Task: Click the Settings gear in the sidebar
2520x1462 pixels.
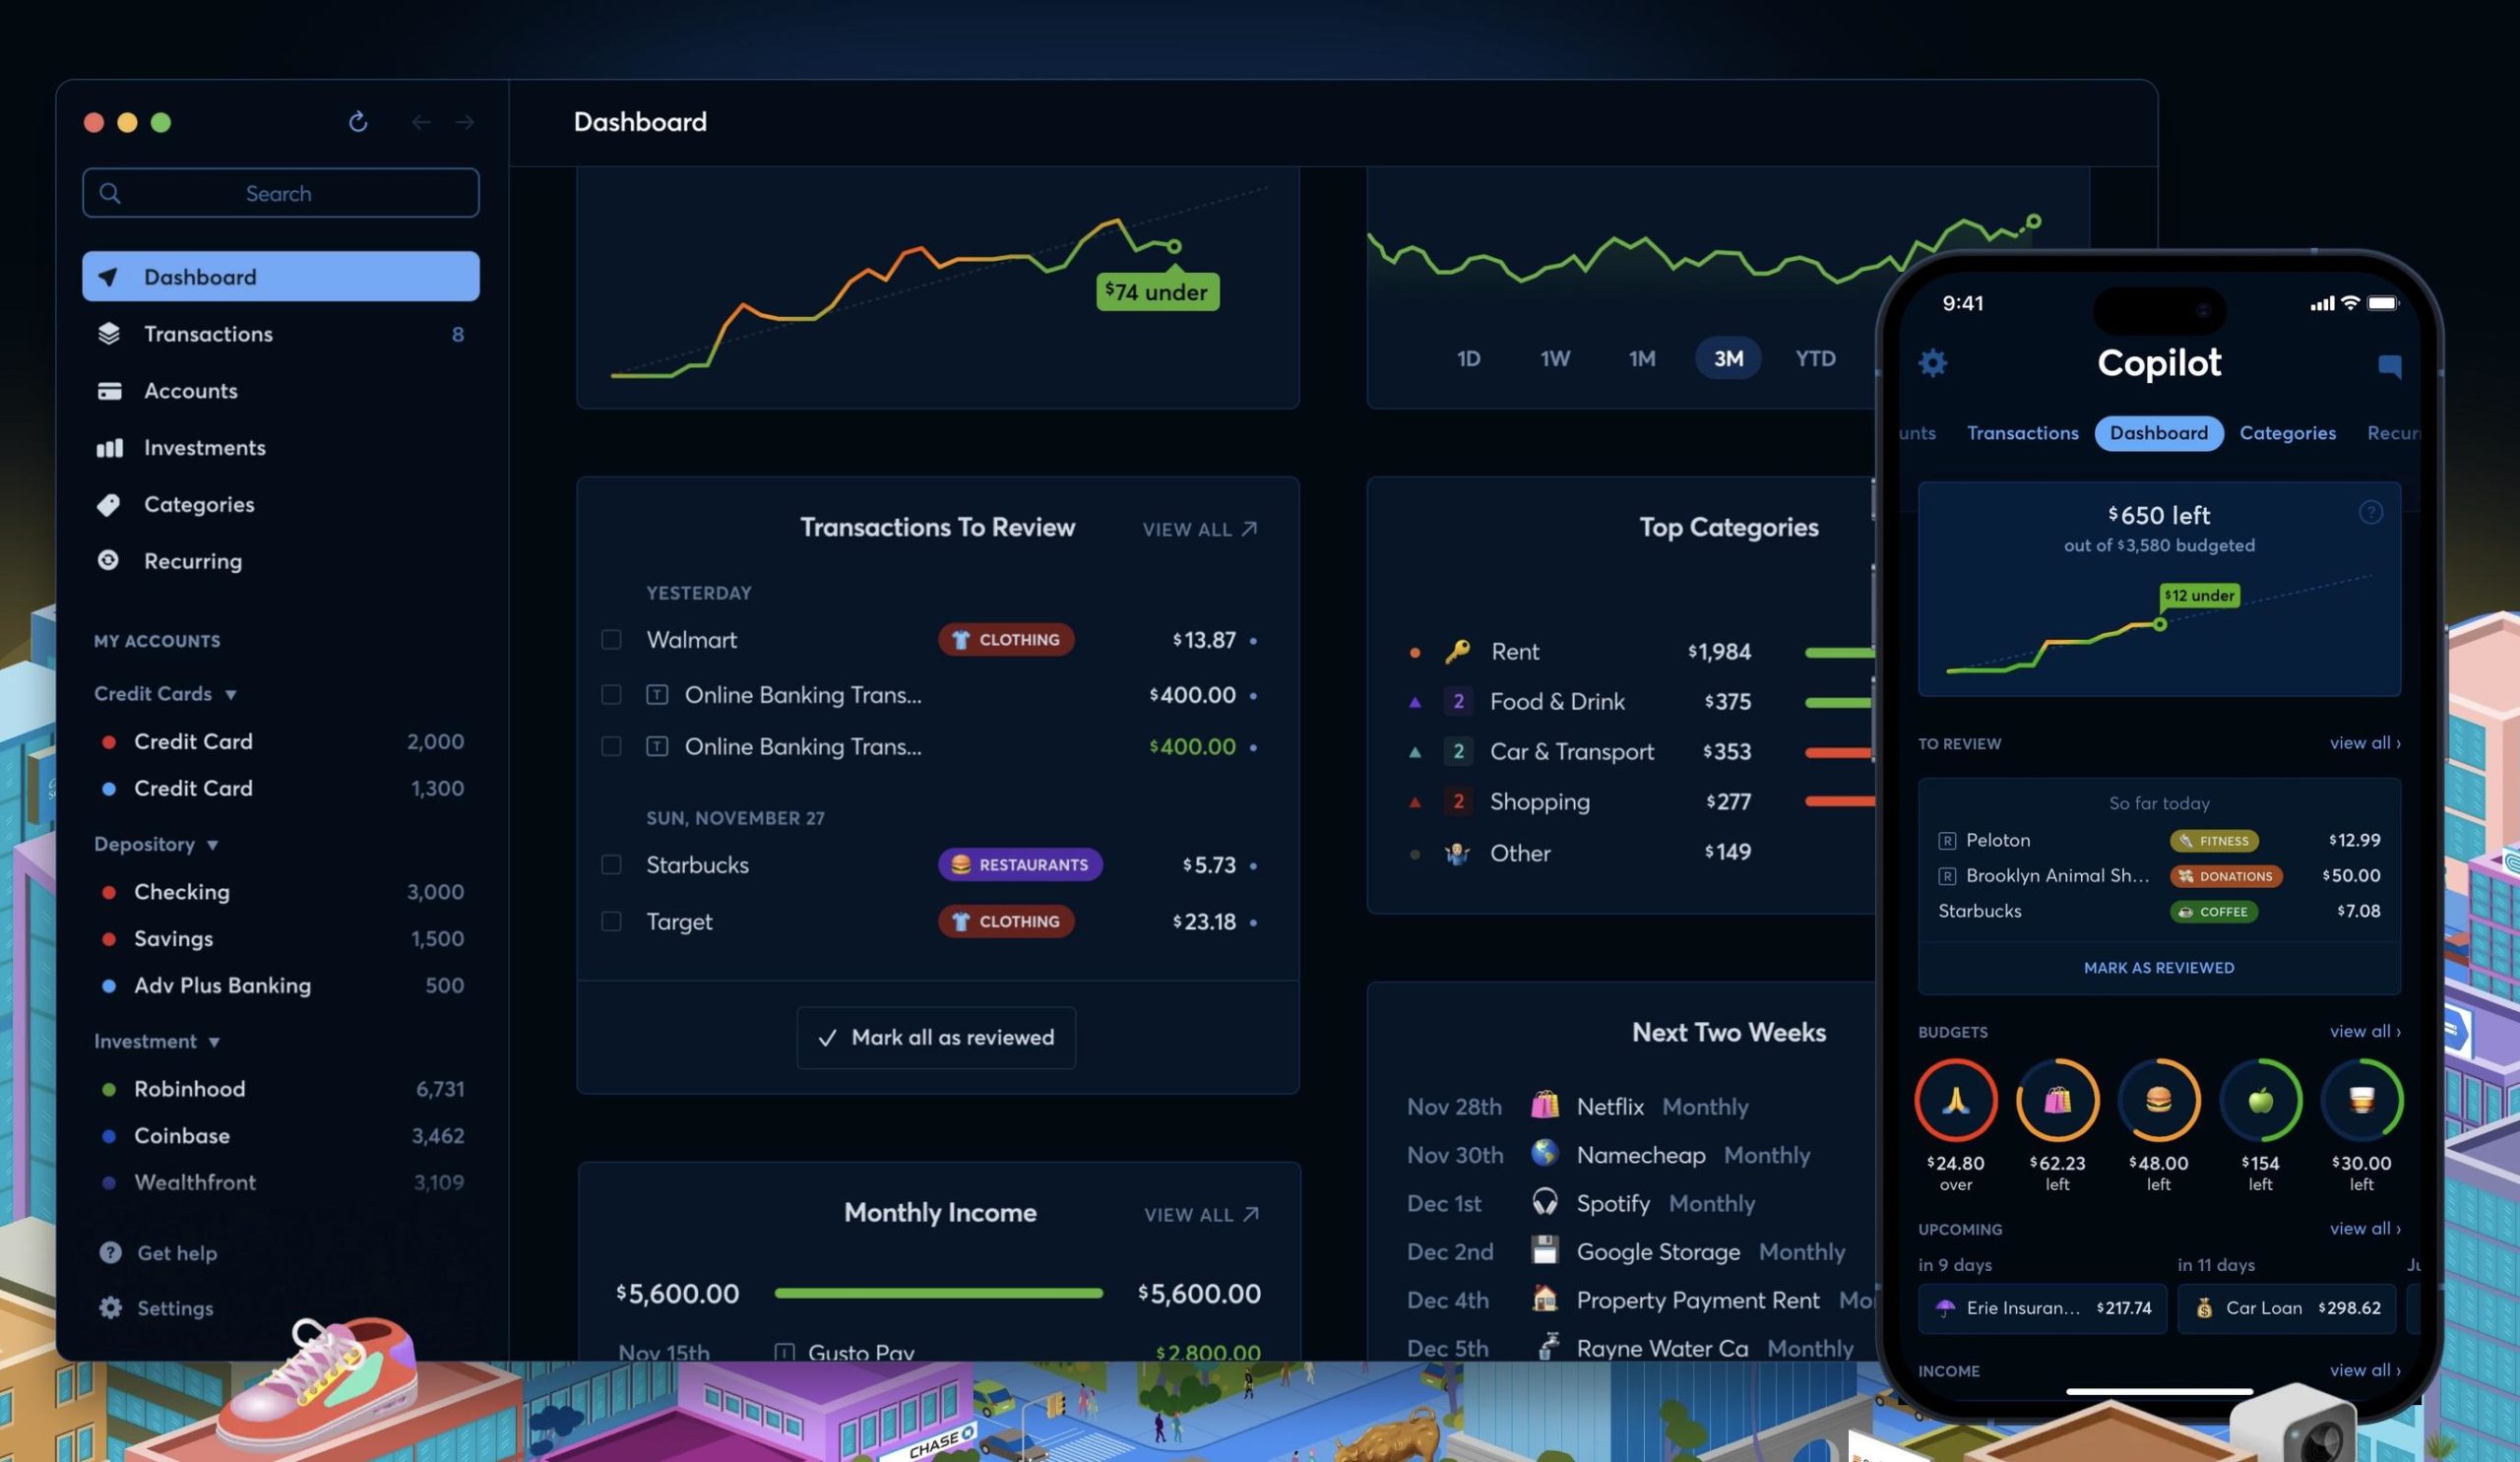Action: (110, 1307)
